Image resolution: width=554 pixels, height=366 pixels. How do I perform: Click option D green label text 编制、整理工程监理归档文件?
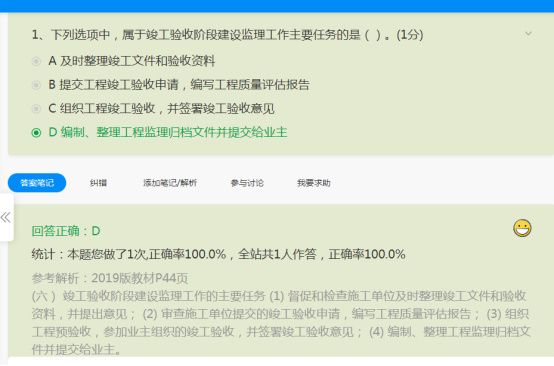point(168,132)
